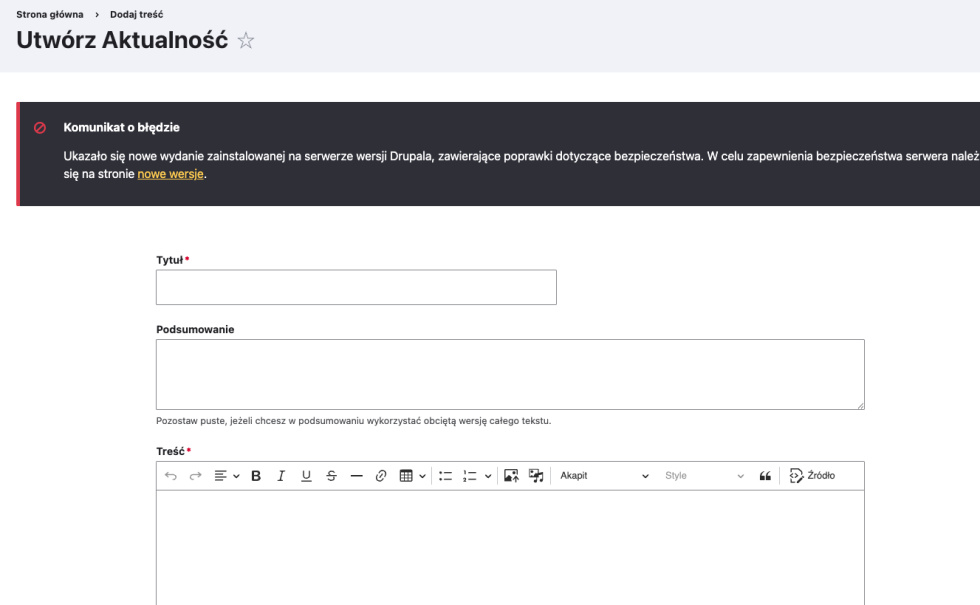The width and height of the screenshot is (980, 605).
Task: Expand the Style dropdown
Action: coord(704,476)
